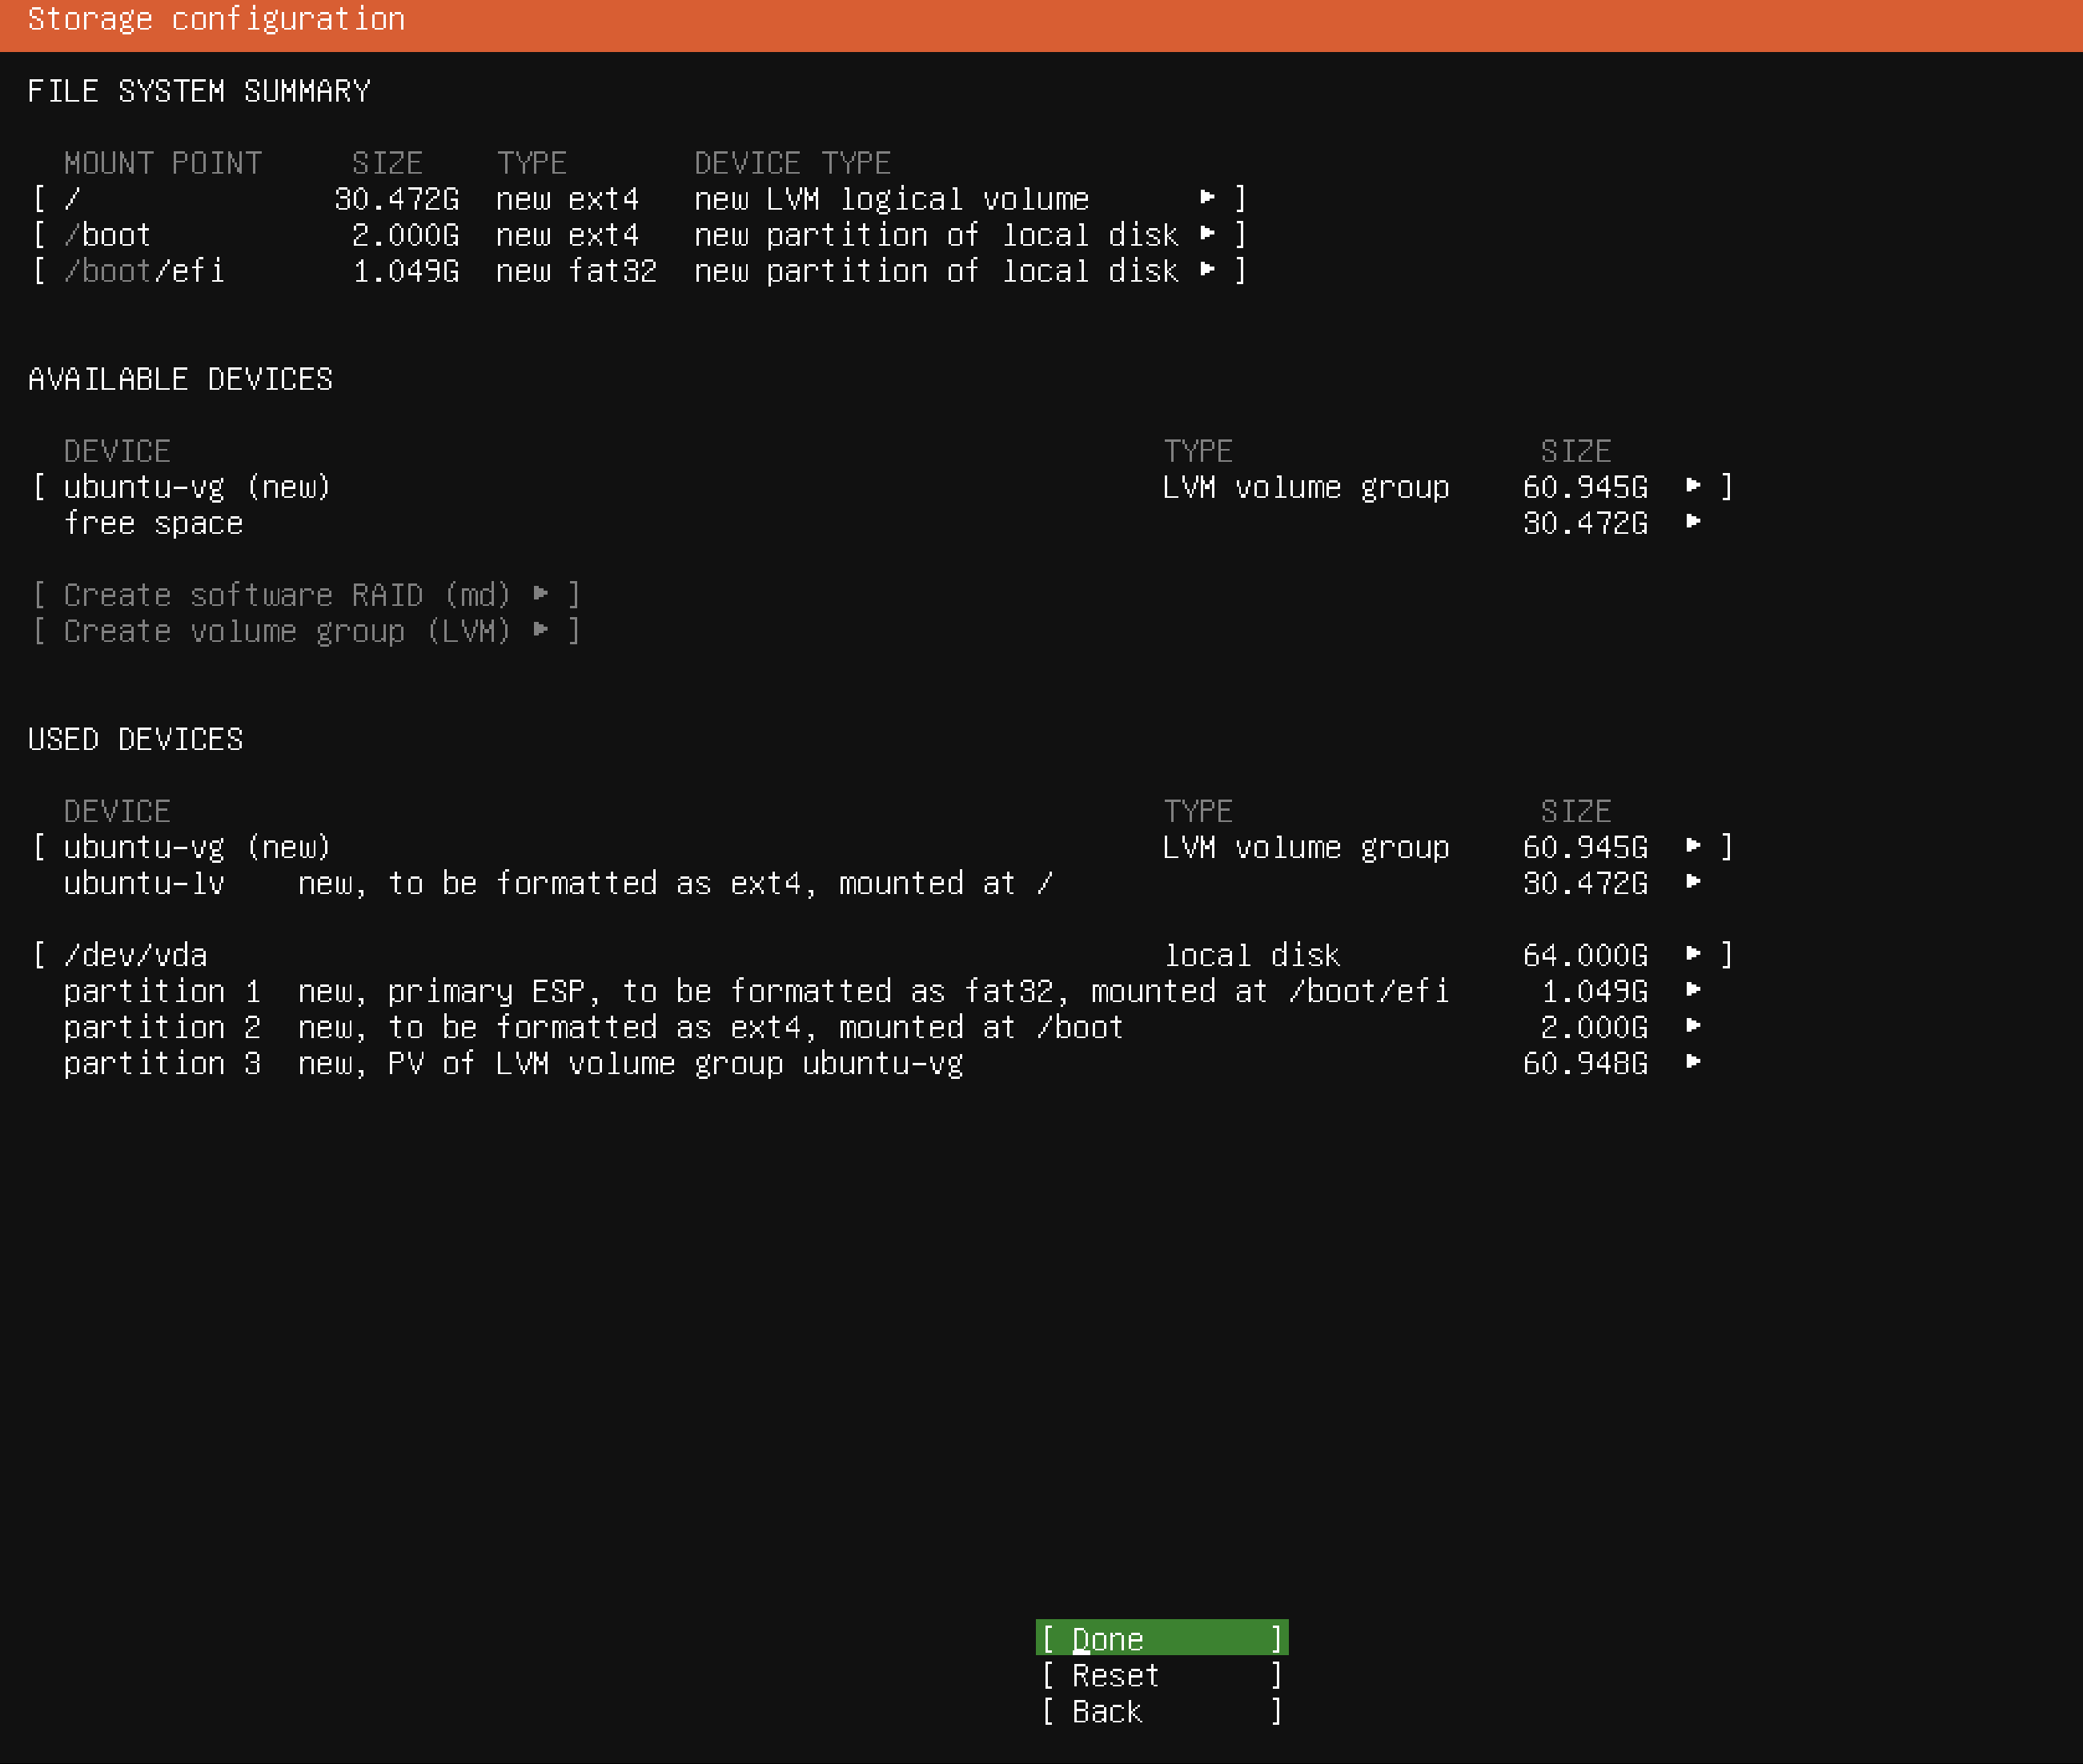This screenshot has width=2083, height=1764.
Task: Click arrow for ubuntu-lv logical volume
Action: point(1693,881)
